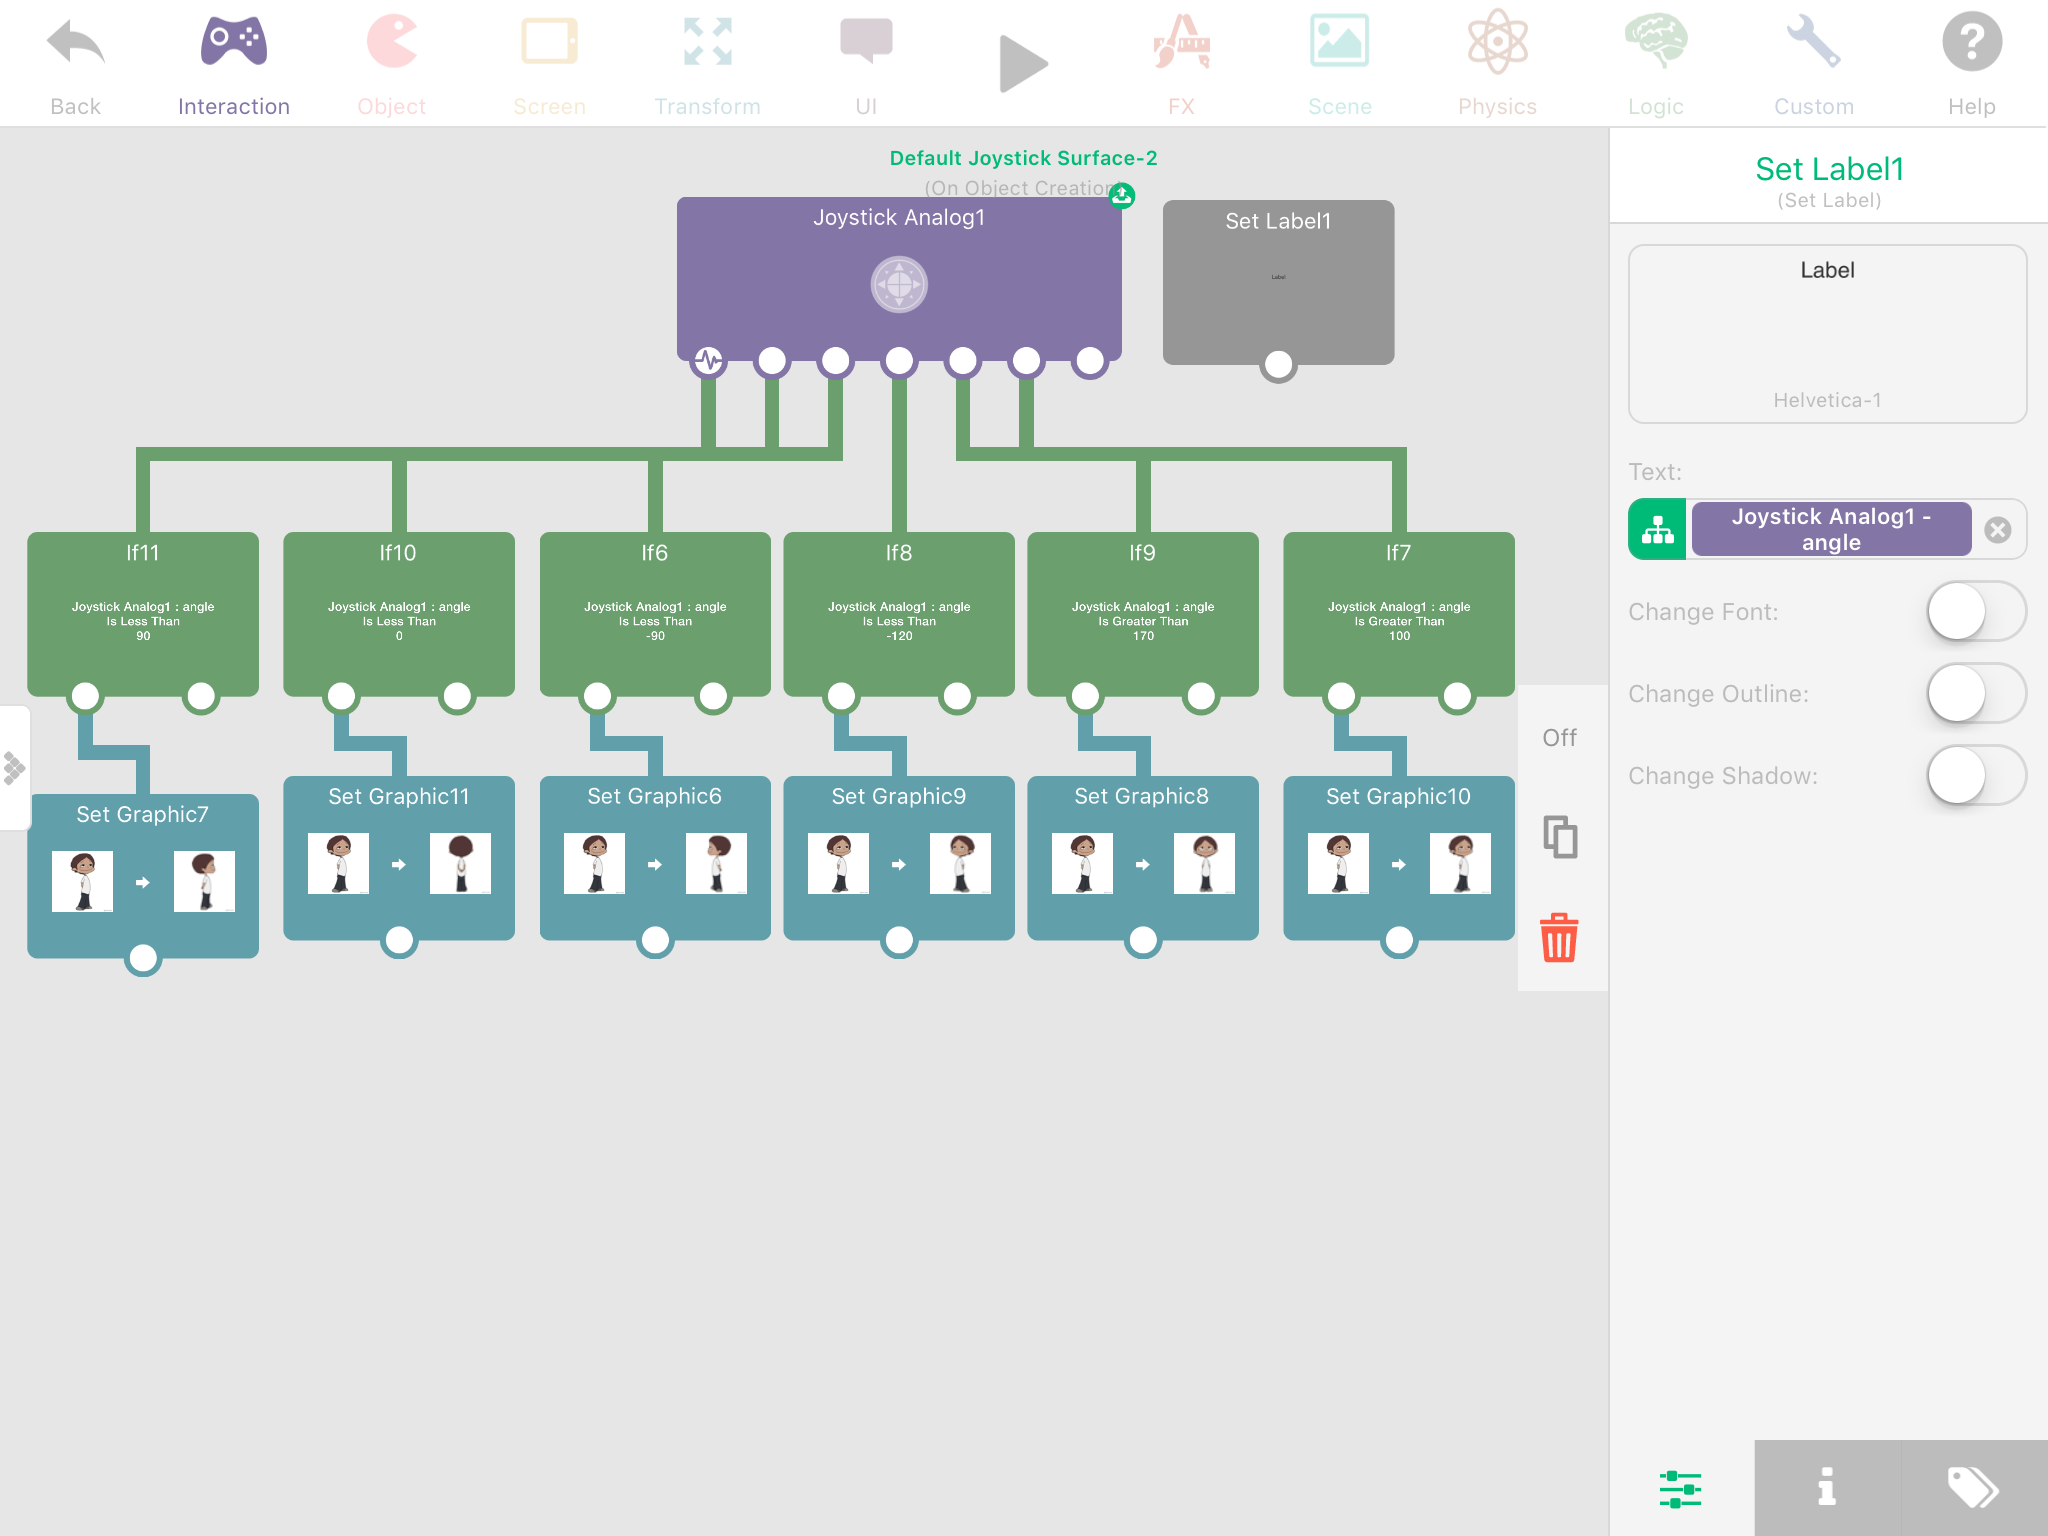Viewport: 2048px width, 1536px height.
Task: Open the Label font preview box
Action: (x=1827, y=334)
